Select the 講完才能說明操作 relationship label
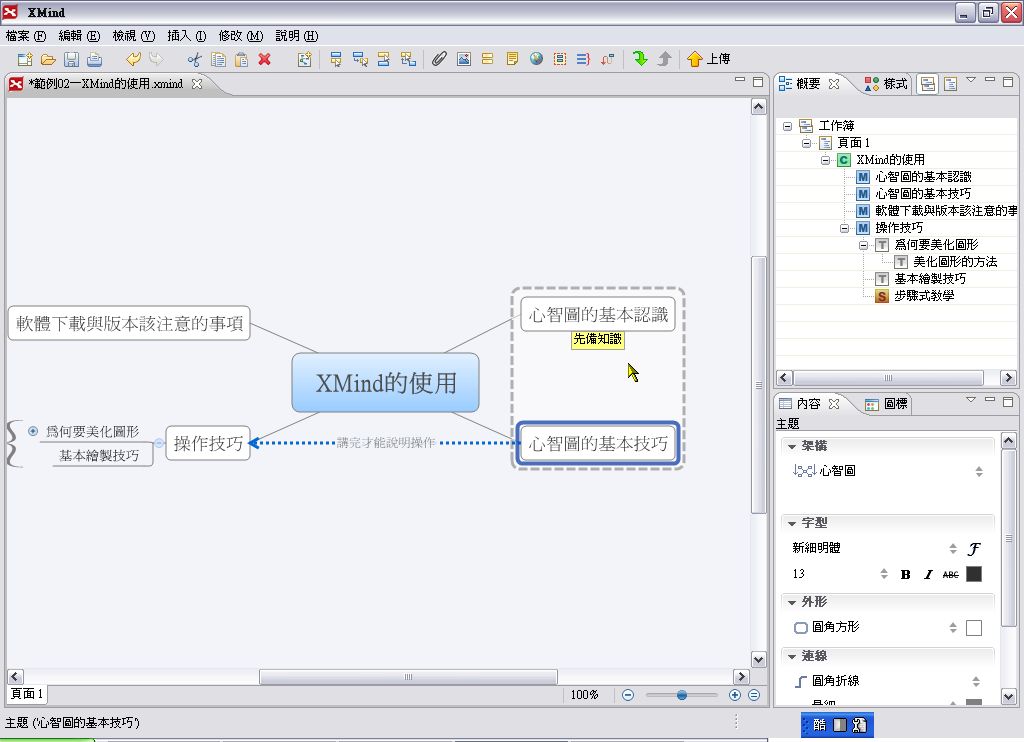Screen dimensions: 1024x742 click(386, 443)
